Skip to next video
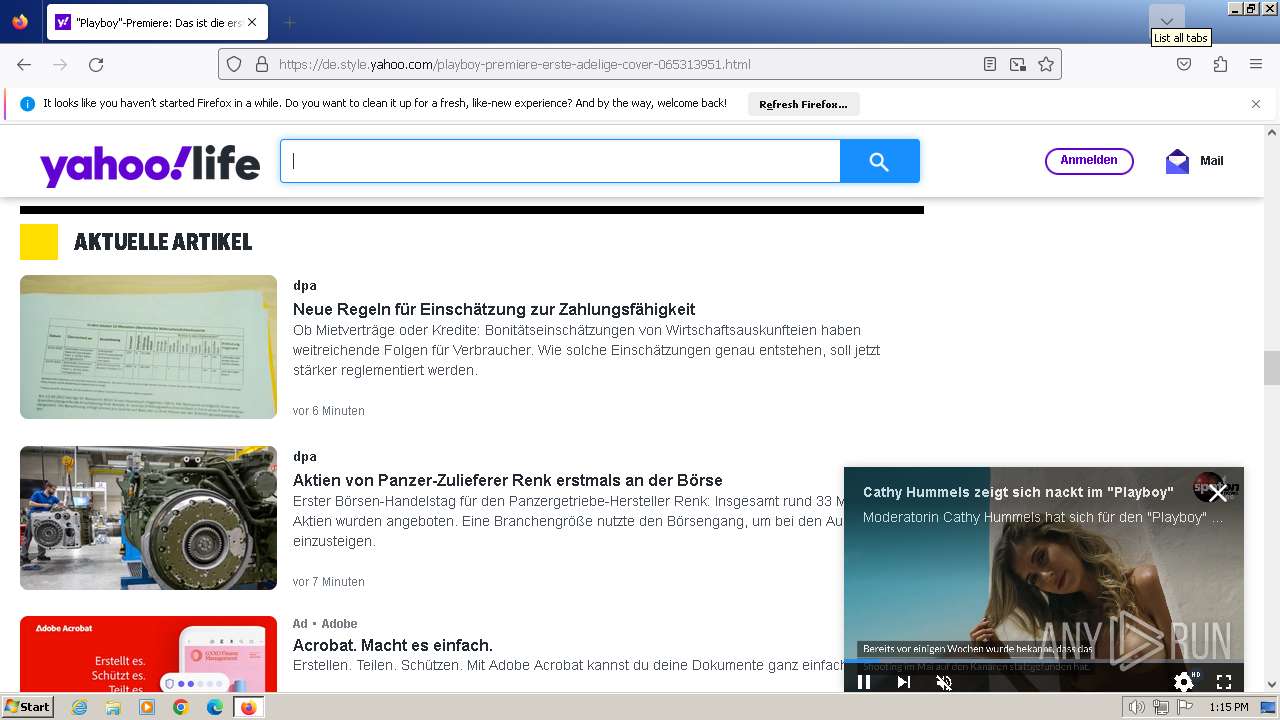1280x720 pixels. click(904, 682)
